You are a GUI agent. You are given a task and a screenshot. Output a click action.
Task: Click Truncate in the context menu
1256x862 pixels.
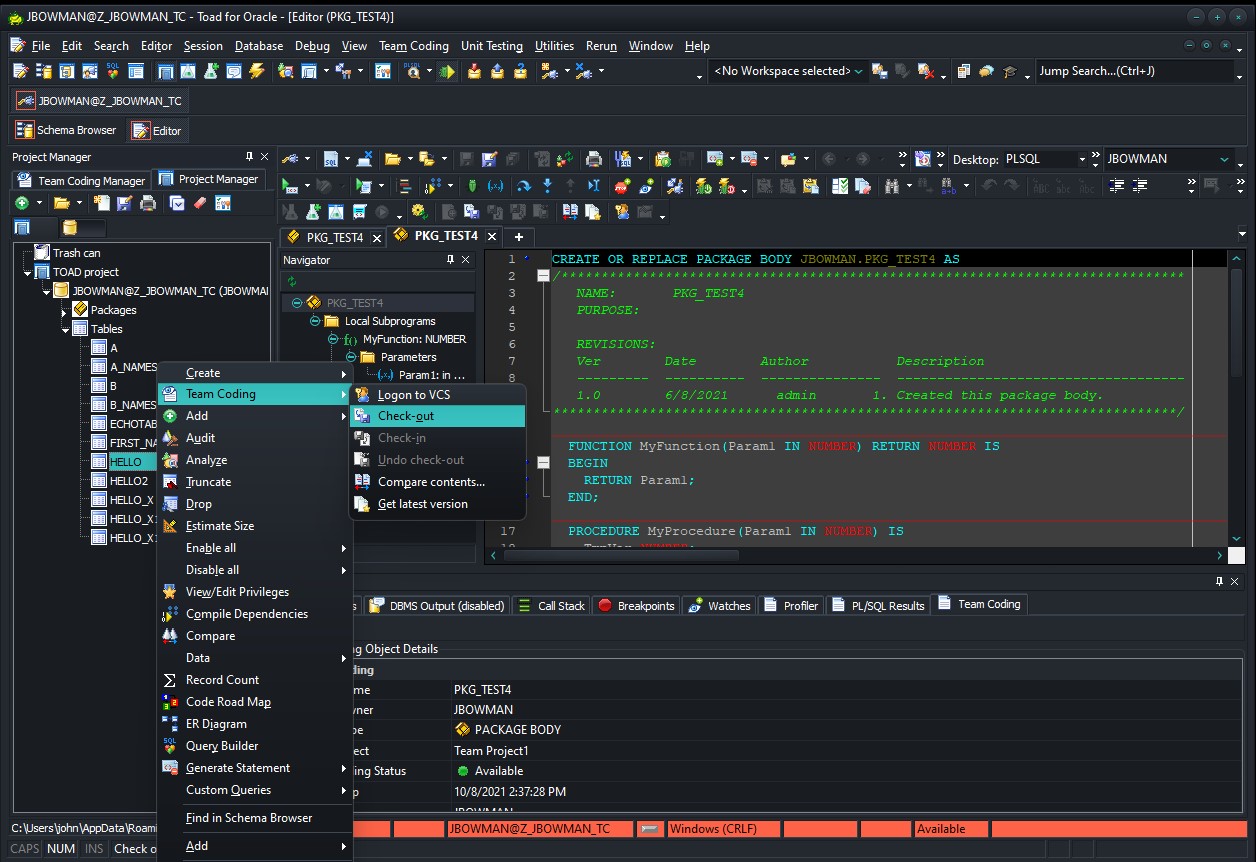(208, 482)
